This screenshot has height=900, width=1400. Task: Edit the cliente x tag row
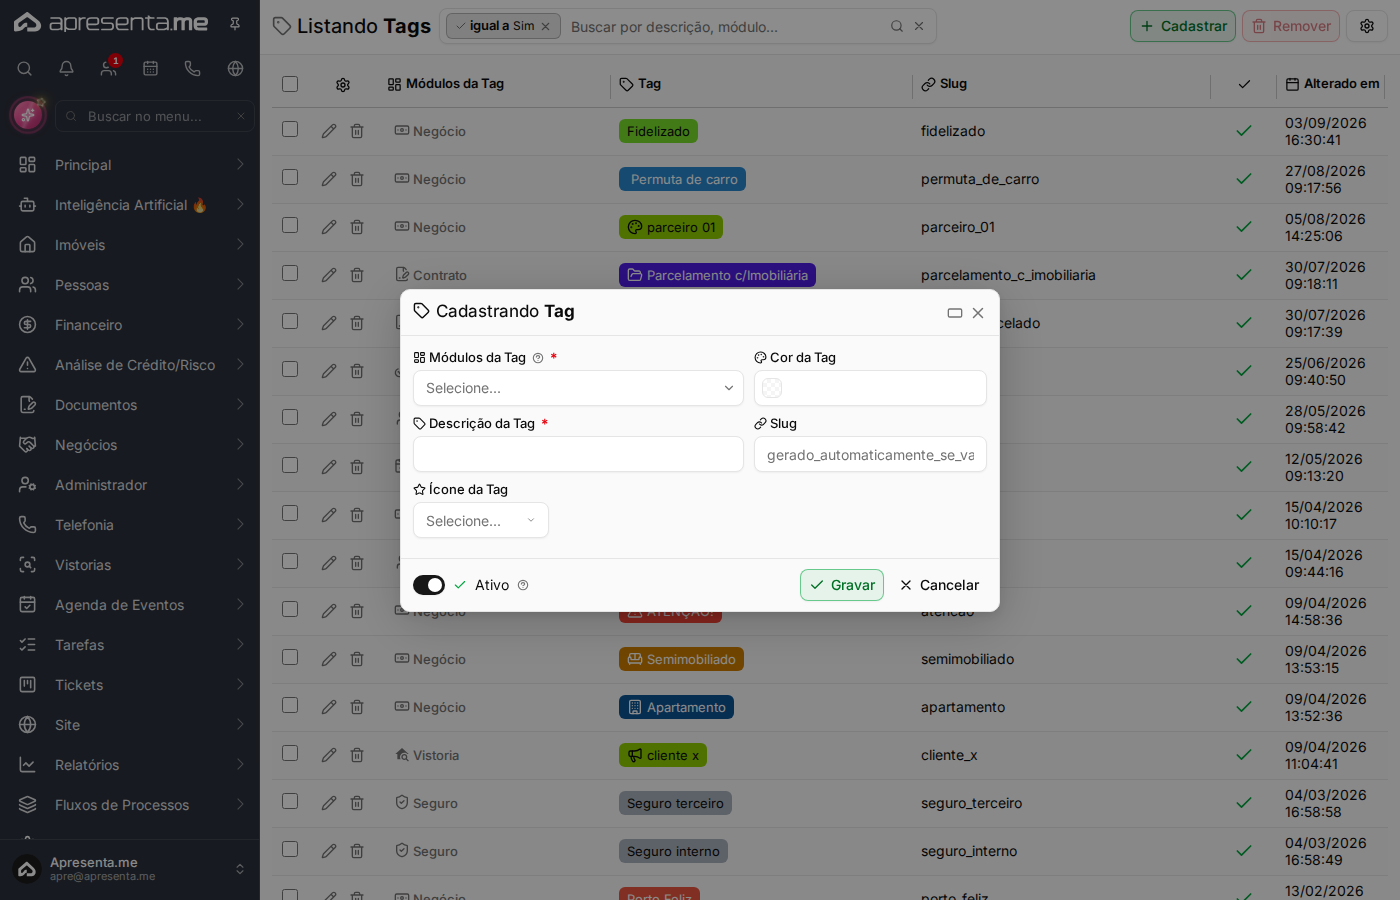329,755
